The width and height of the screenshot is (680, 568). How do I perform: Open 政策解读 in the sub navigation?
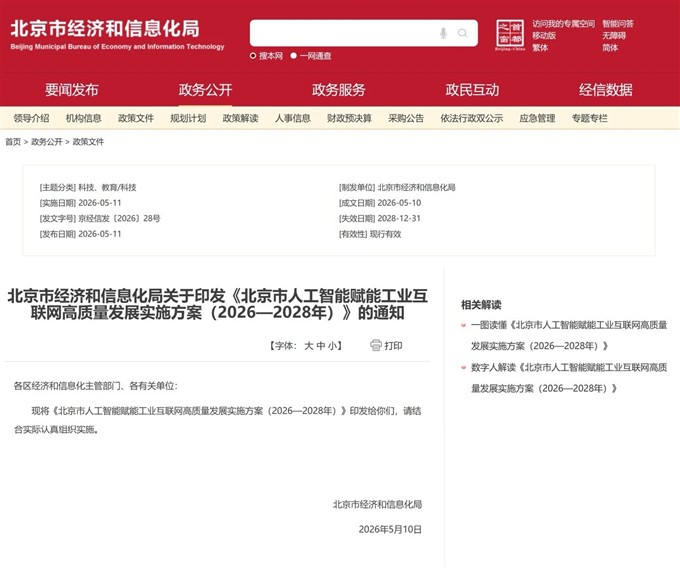[240, 118]
